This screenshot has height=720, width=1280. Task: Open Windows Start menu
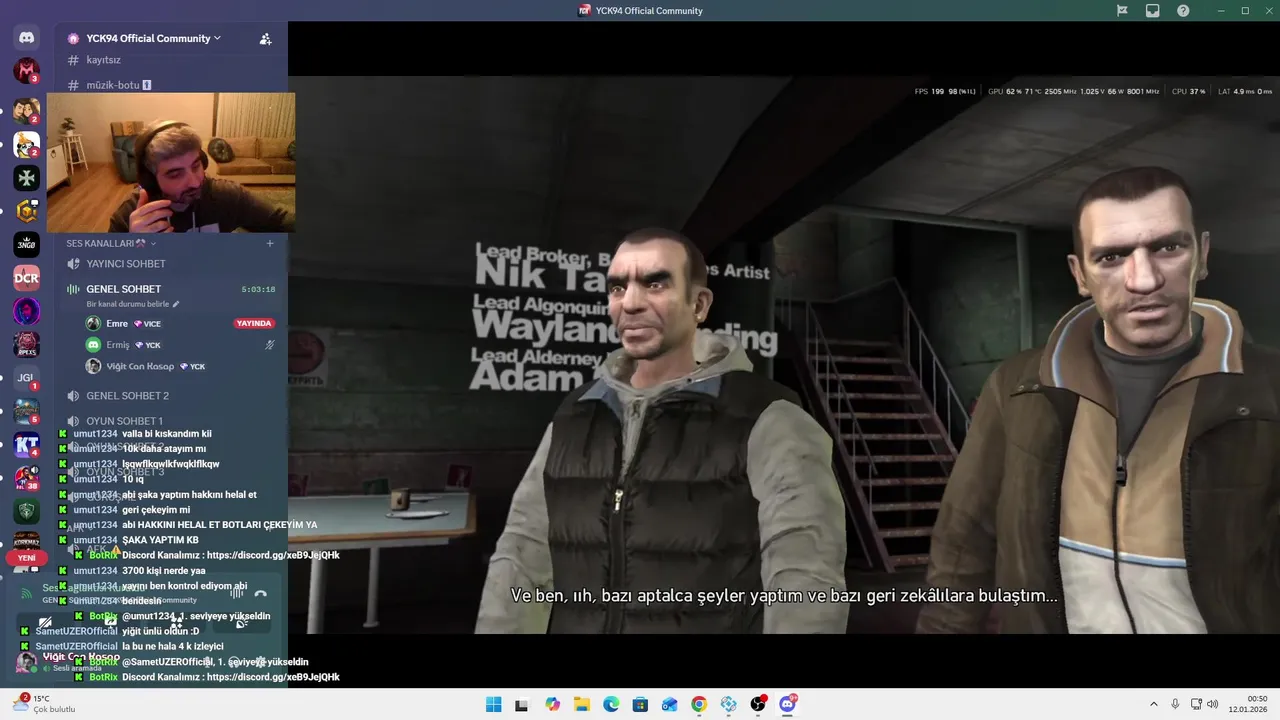click(x=493, y=704)
